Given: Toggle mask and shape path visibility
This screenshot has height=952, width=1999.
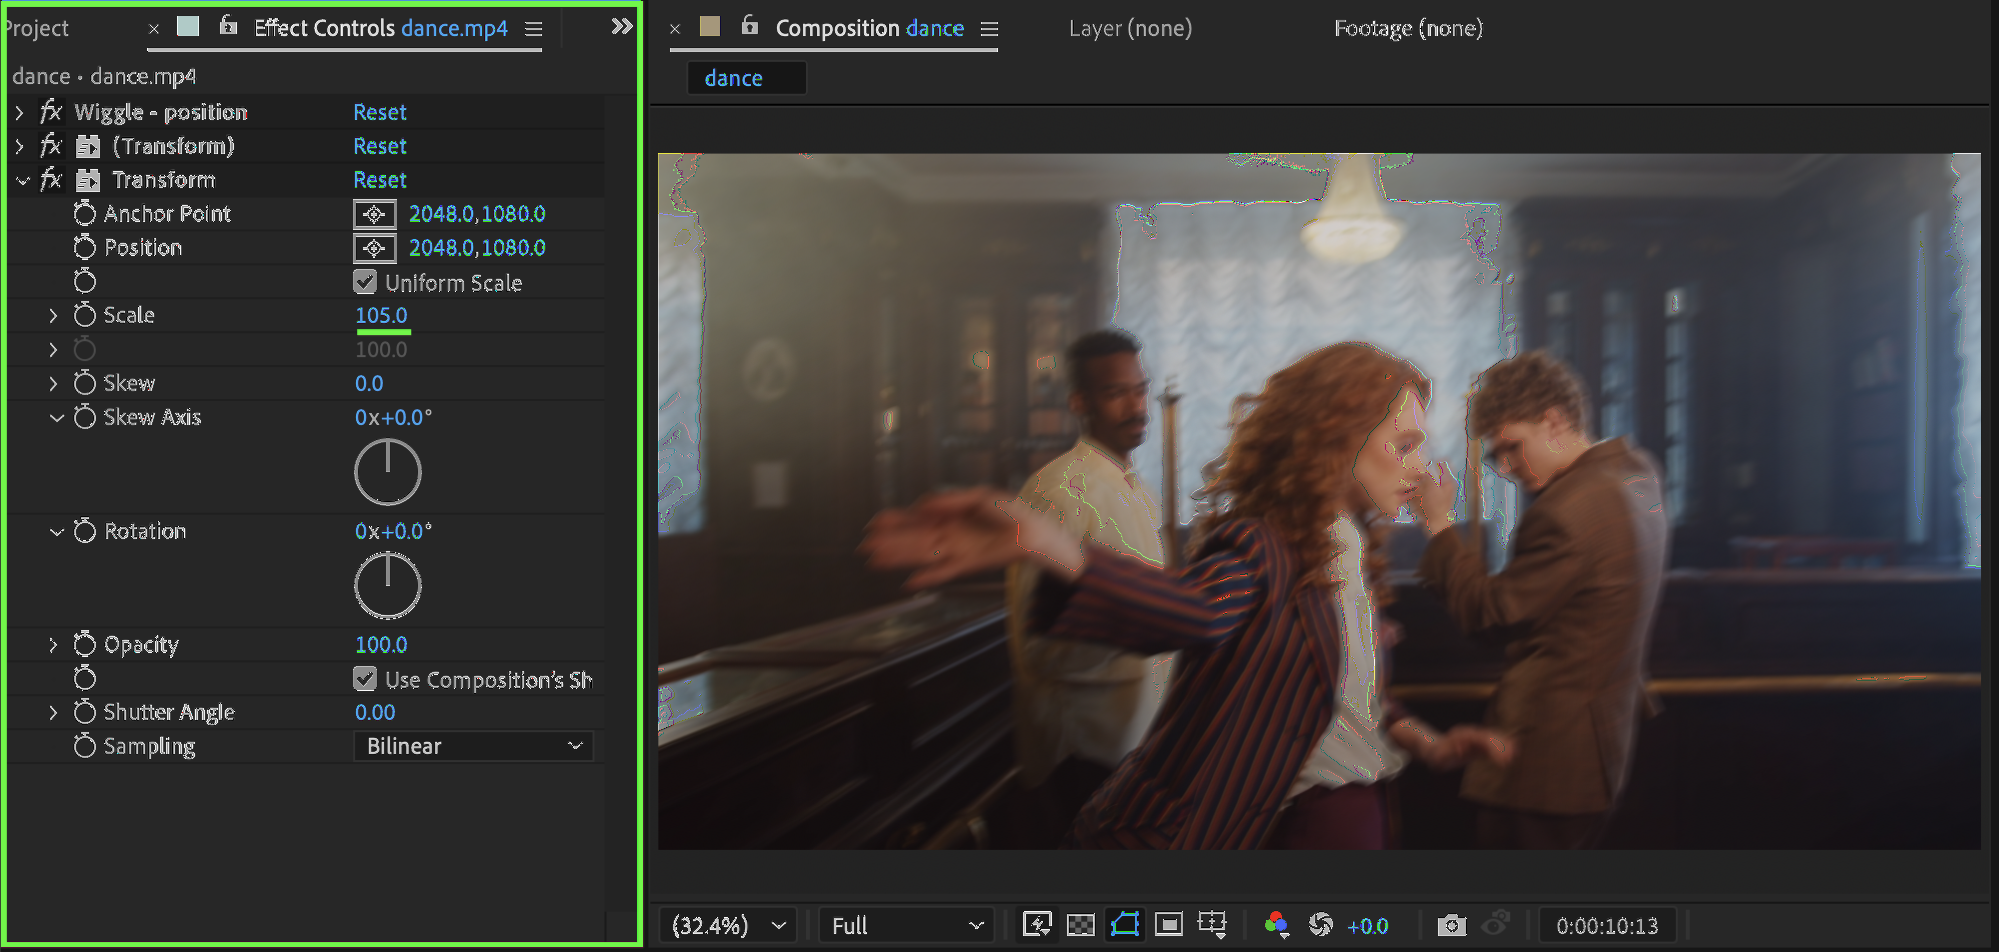Looking at the screenshot, I should tap(1125, 924).
